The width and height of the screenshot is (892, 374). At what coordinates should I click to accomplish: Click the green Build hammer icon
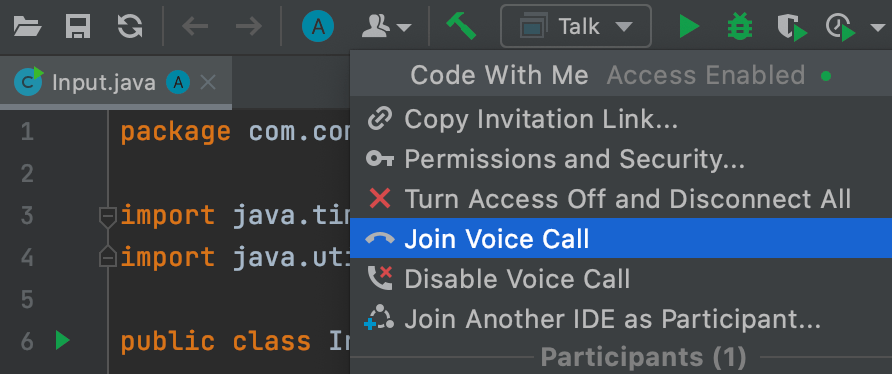tap(461, 26)
